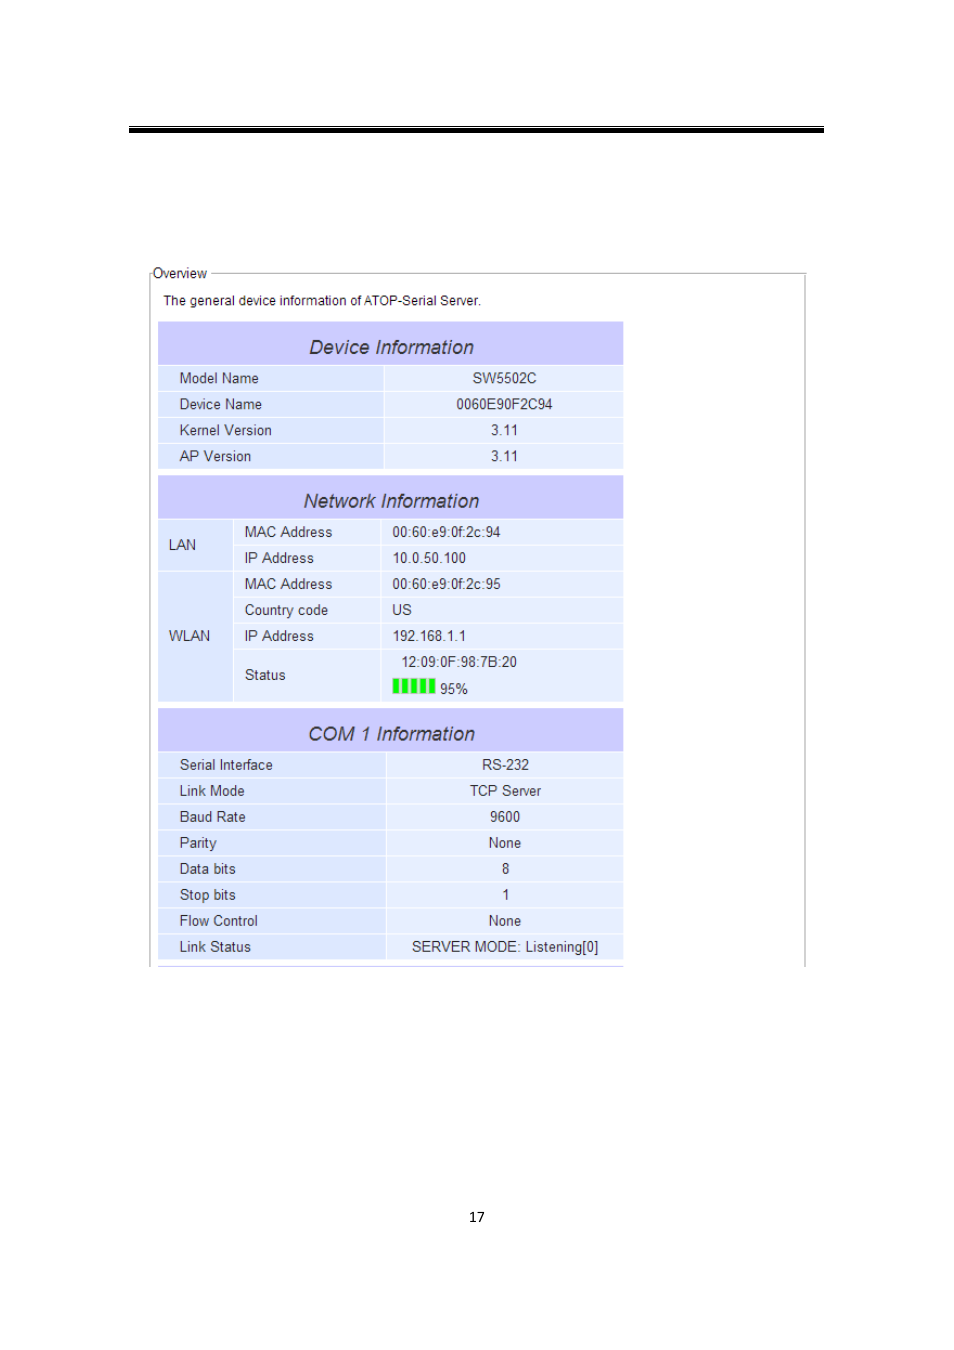Click the model name value SW5502C
Image resolution: width=954 pixels, height=1350 pixels.
point(504,378)
